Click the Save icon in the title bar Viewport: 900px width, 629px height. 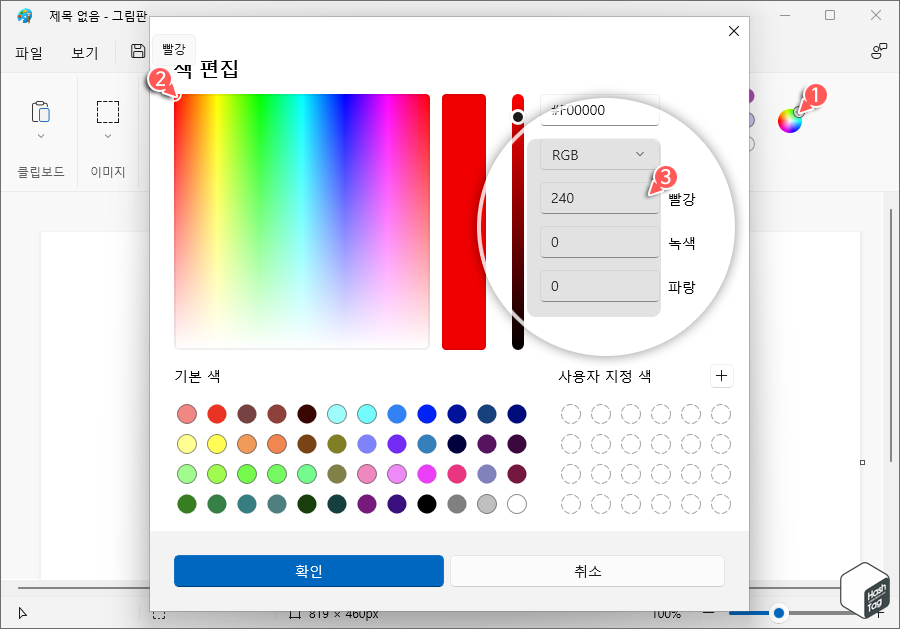(137, 51)
